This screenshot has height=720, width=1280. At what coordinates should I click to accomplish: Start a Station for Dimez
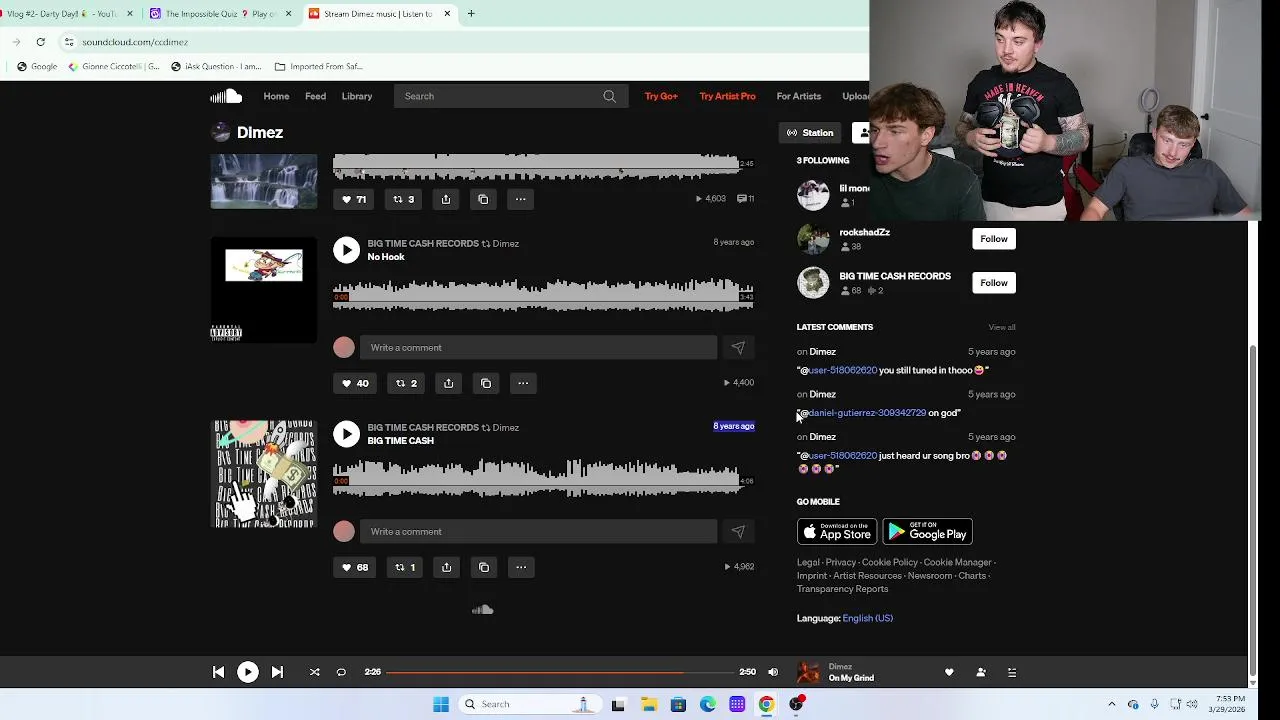coord(810,133)
